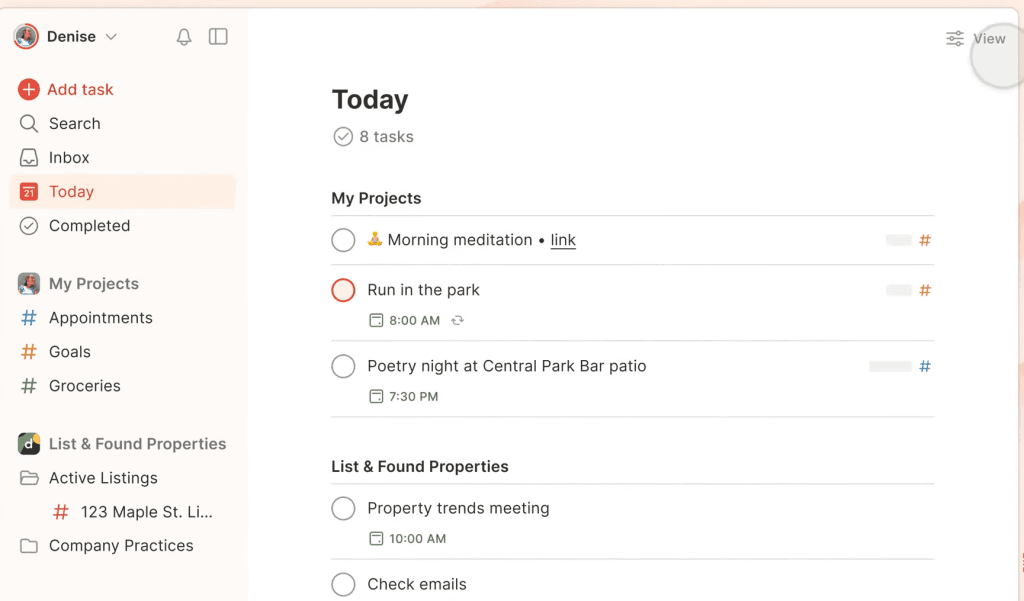This screenshot has width=1024, height=601.
Task: Open the Groceries project
Action: pos(84,386)
